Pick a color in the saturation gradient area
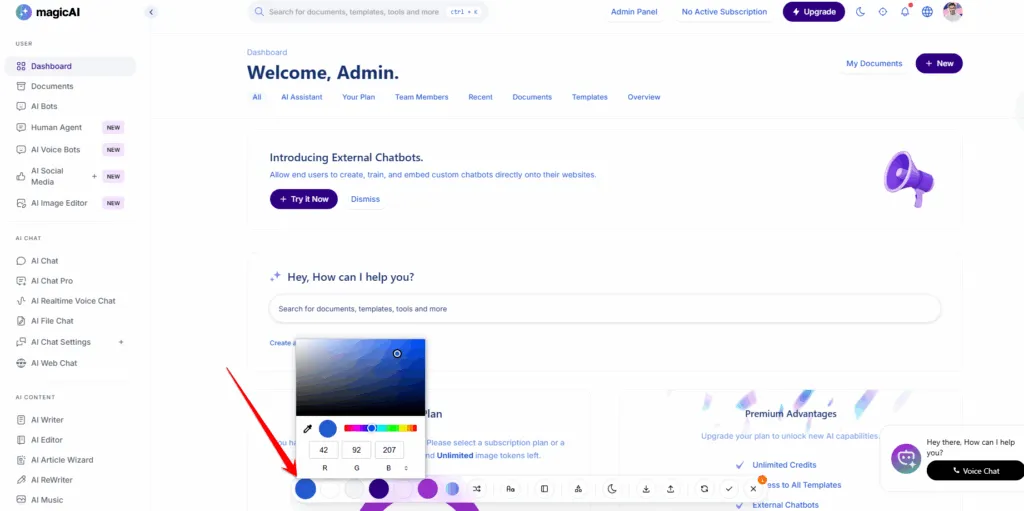This screenshot has width=1024, height=511. pyautogui.click(x=360, y=377)
